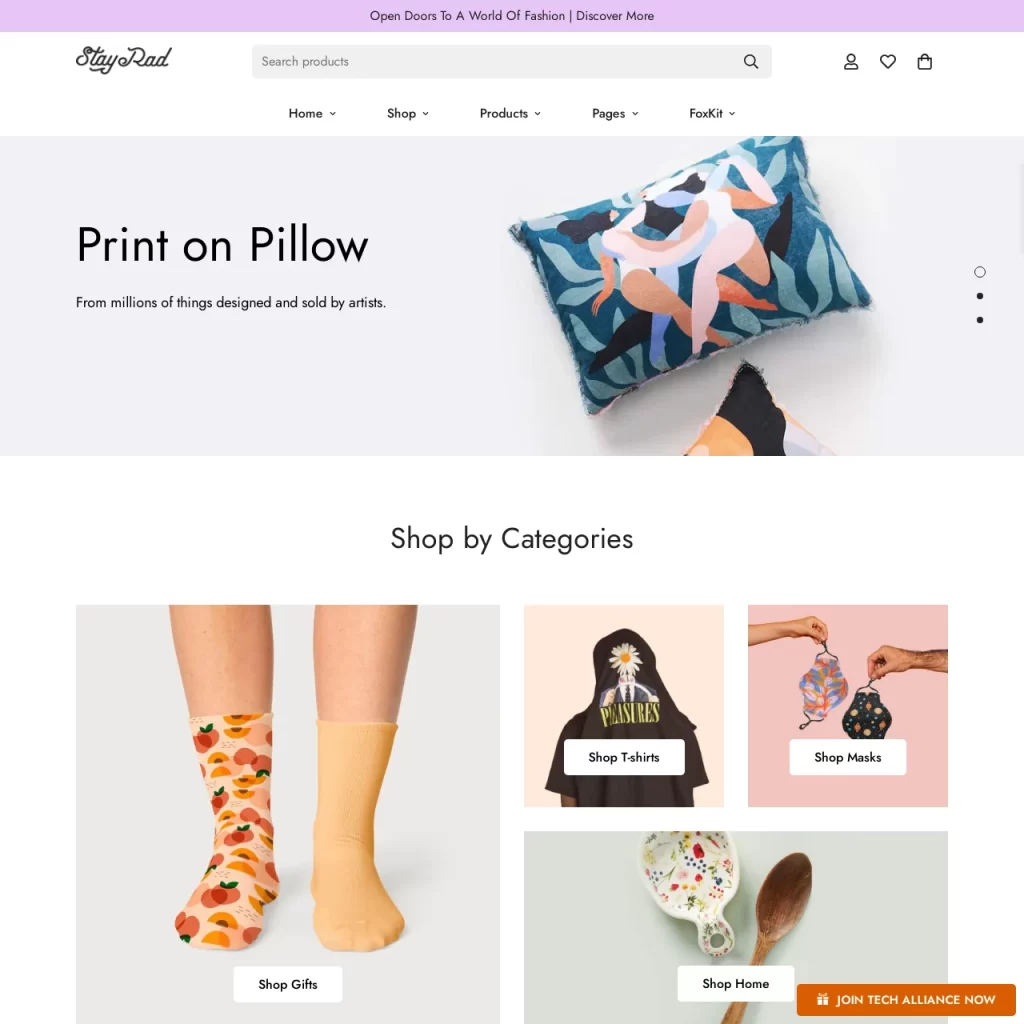Open the user account icon
This screenshot has width=1024, height=1024.
point(850,61)
